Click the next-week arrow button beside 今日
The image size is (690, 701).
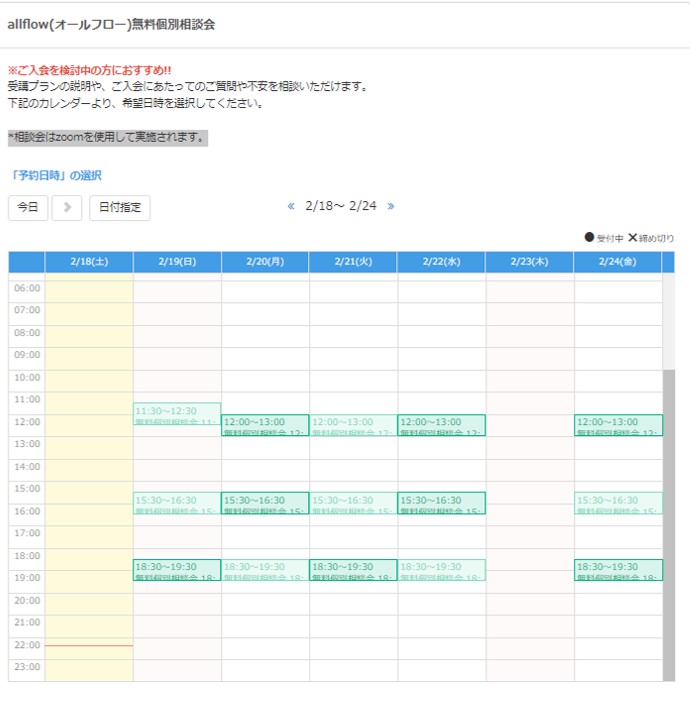67,207
